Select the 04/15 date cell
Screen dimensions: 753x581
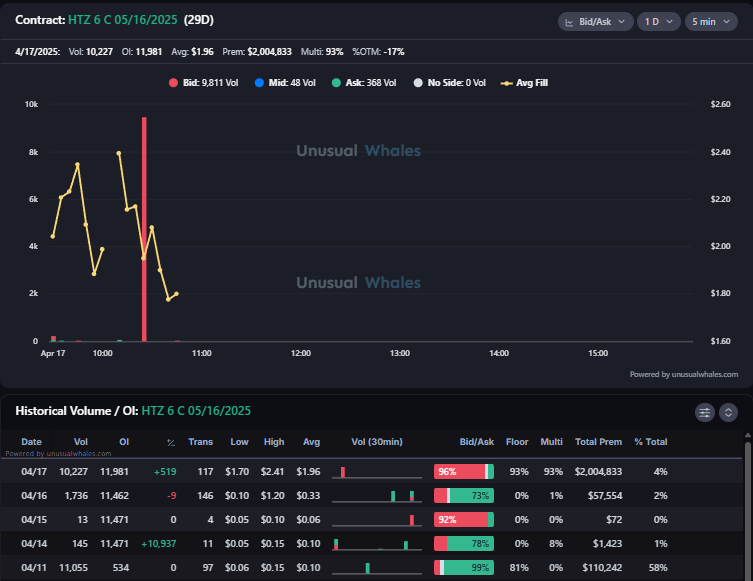(34, 520)
